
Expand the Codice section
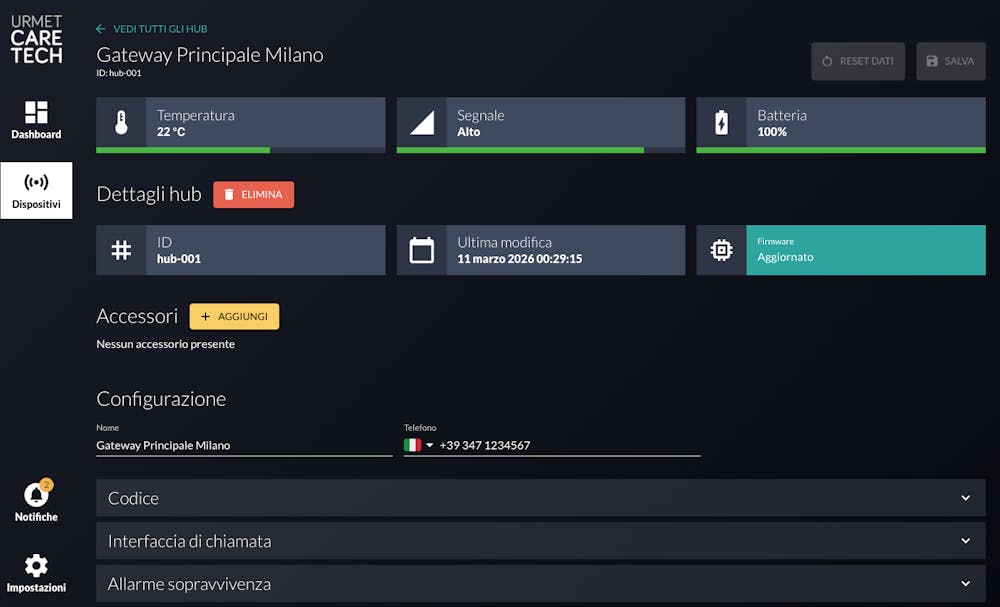tap(540, 497)
